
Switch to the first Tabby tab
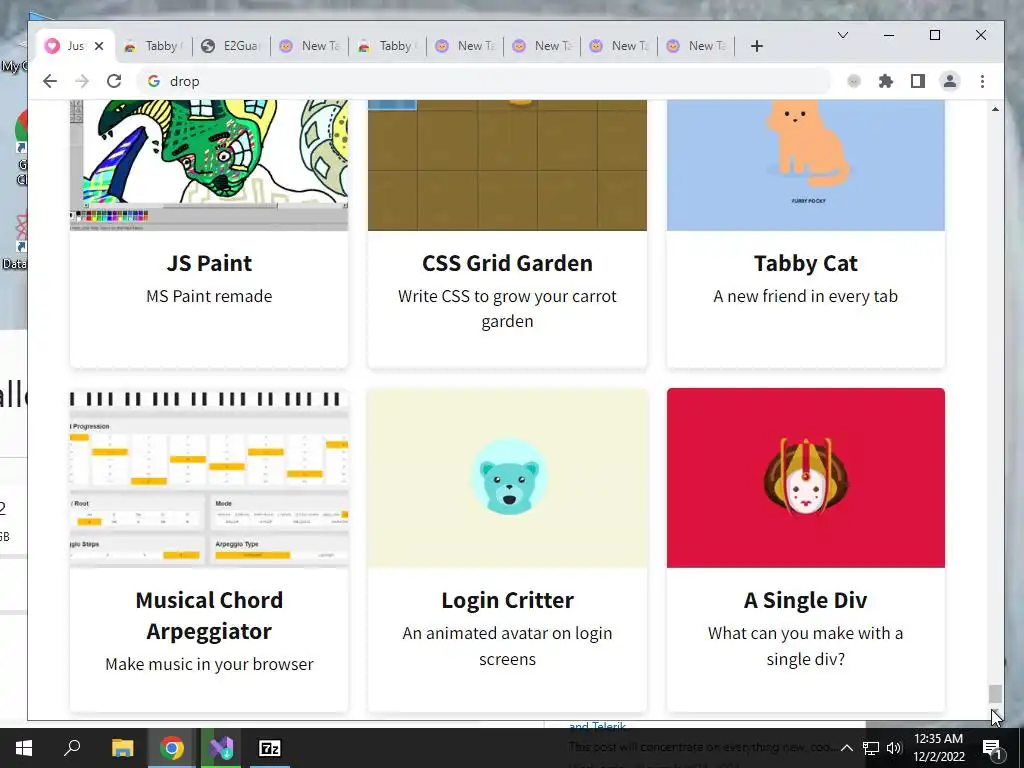click(154, 46)
